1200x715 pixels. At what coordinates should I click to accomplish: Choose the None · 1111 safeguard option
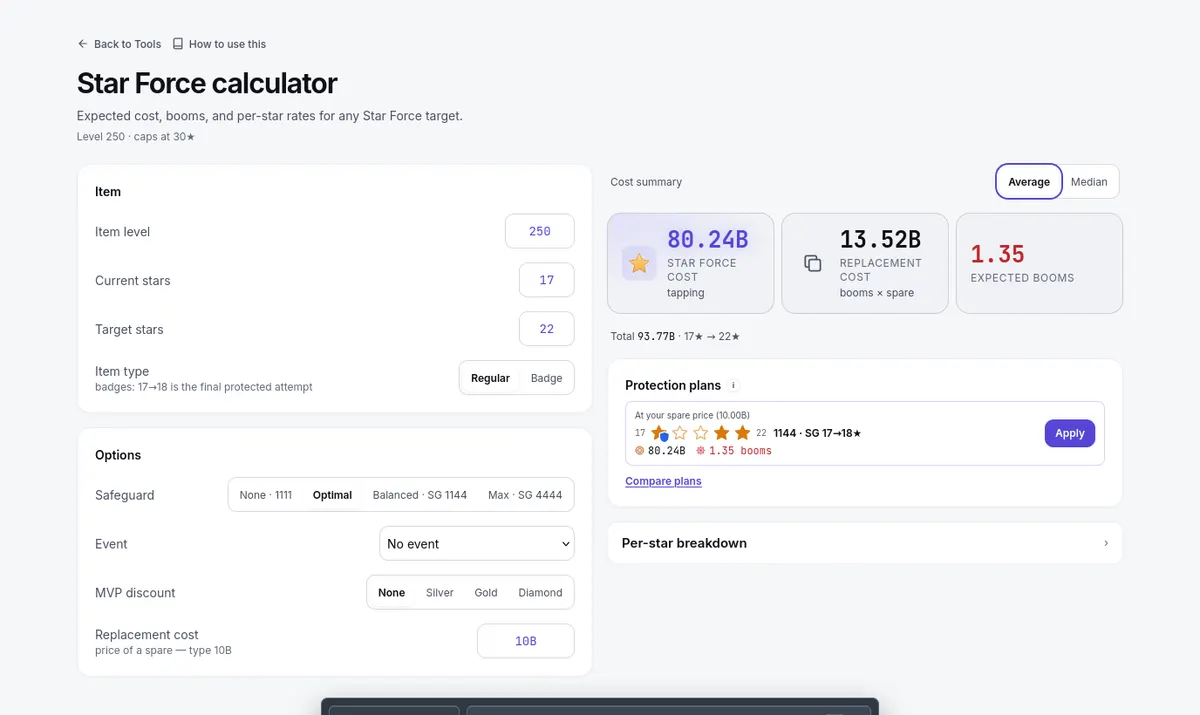(266, 495)
